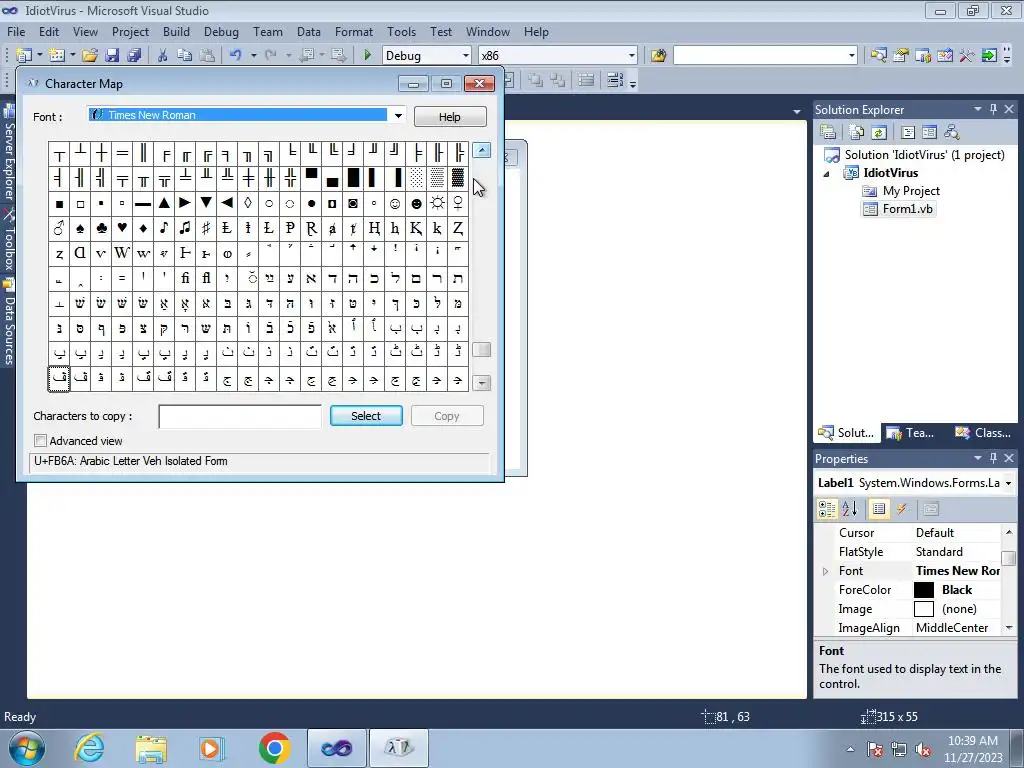Open Data Sources side tab
The width and height of the screenshot is (1024, 768).
(x=8, y=323)
